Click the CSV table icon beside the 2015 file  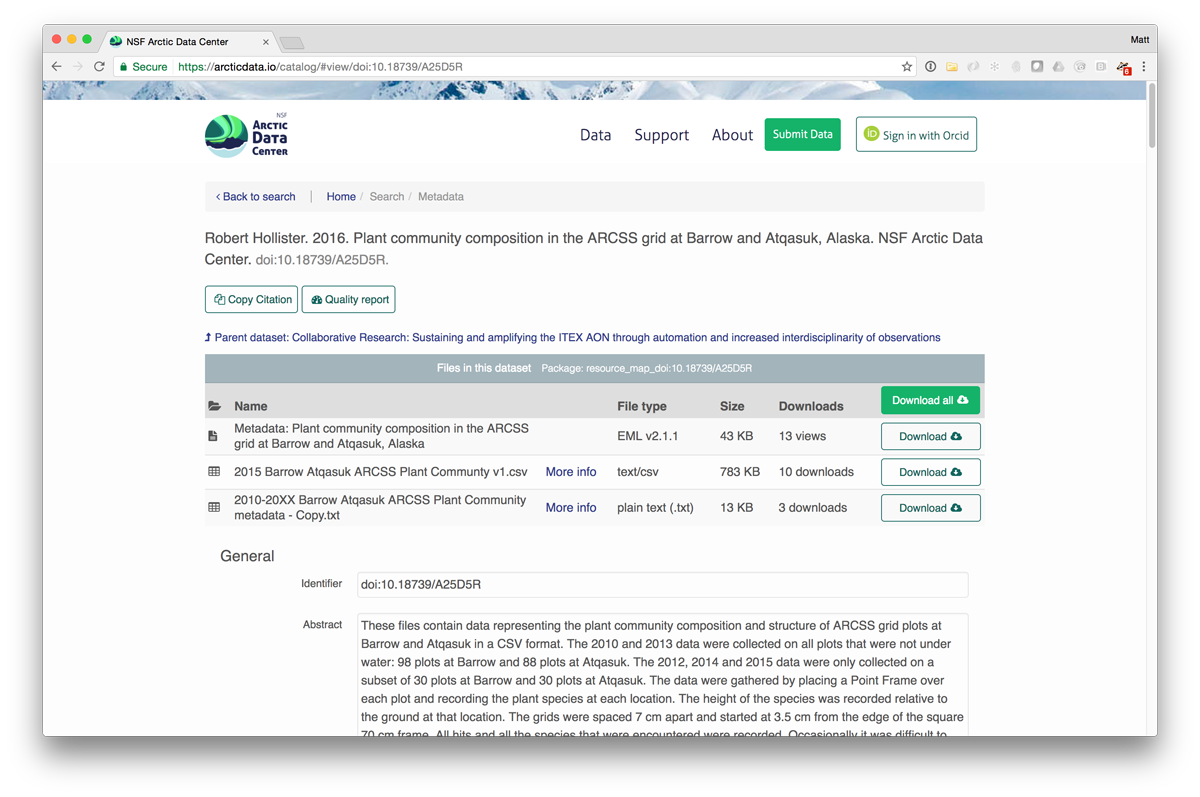coord(215,471)
